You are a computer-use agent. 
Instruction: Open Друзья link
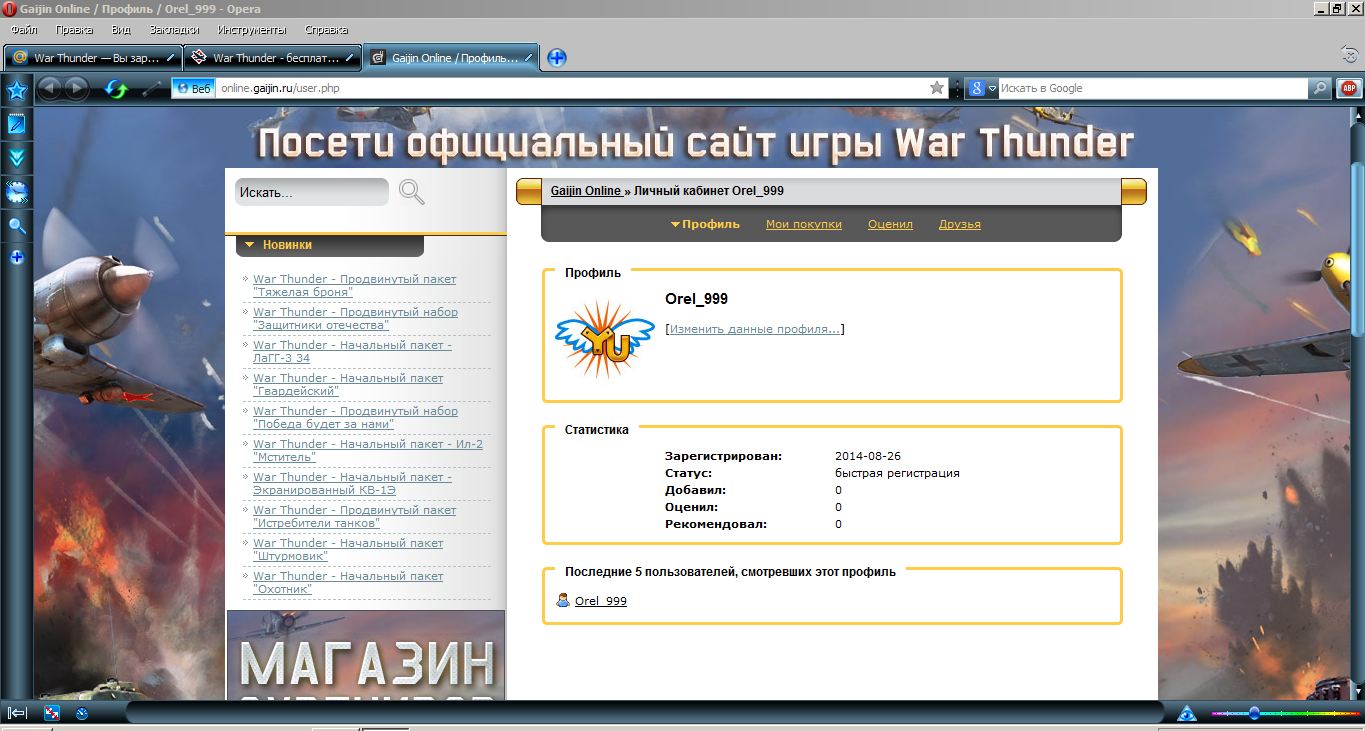pyautogui.click(x=960, y=224)
